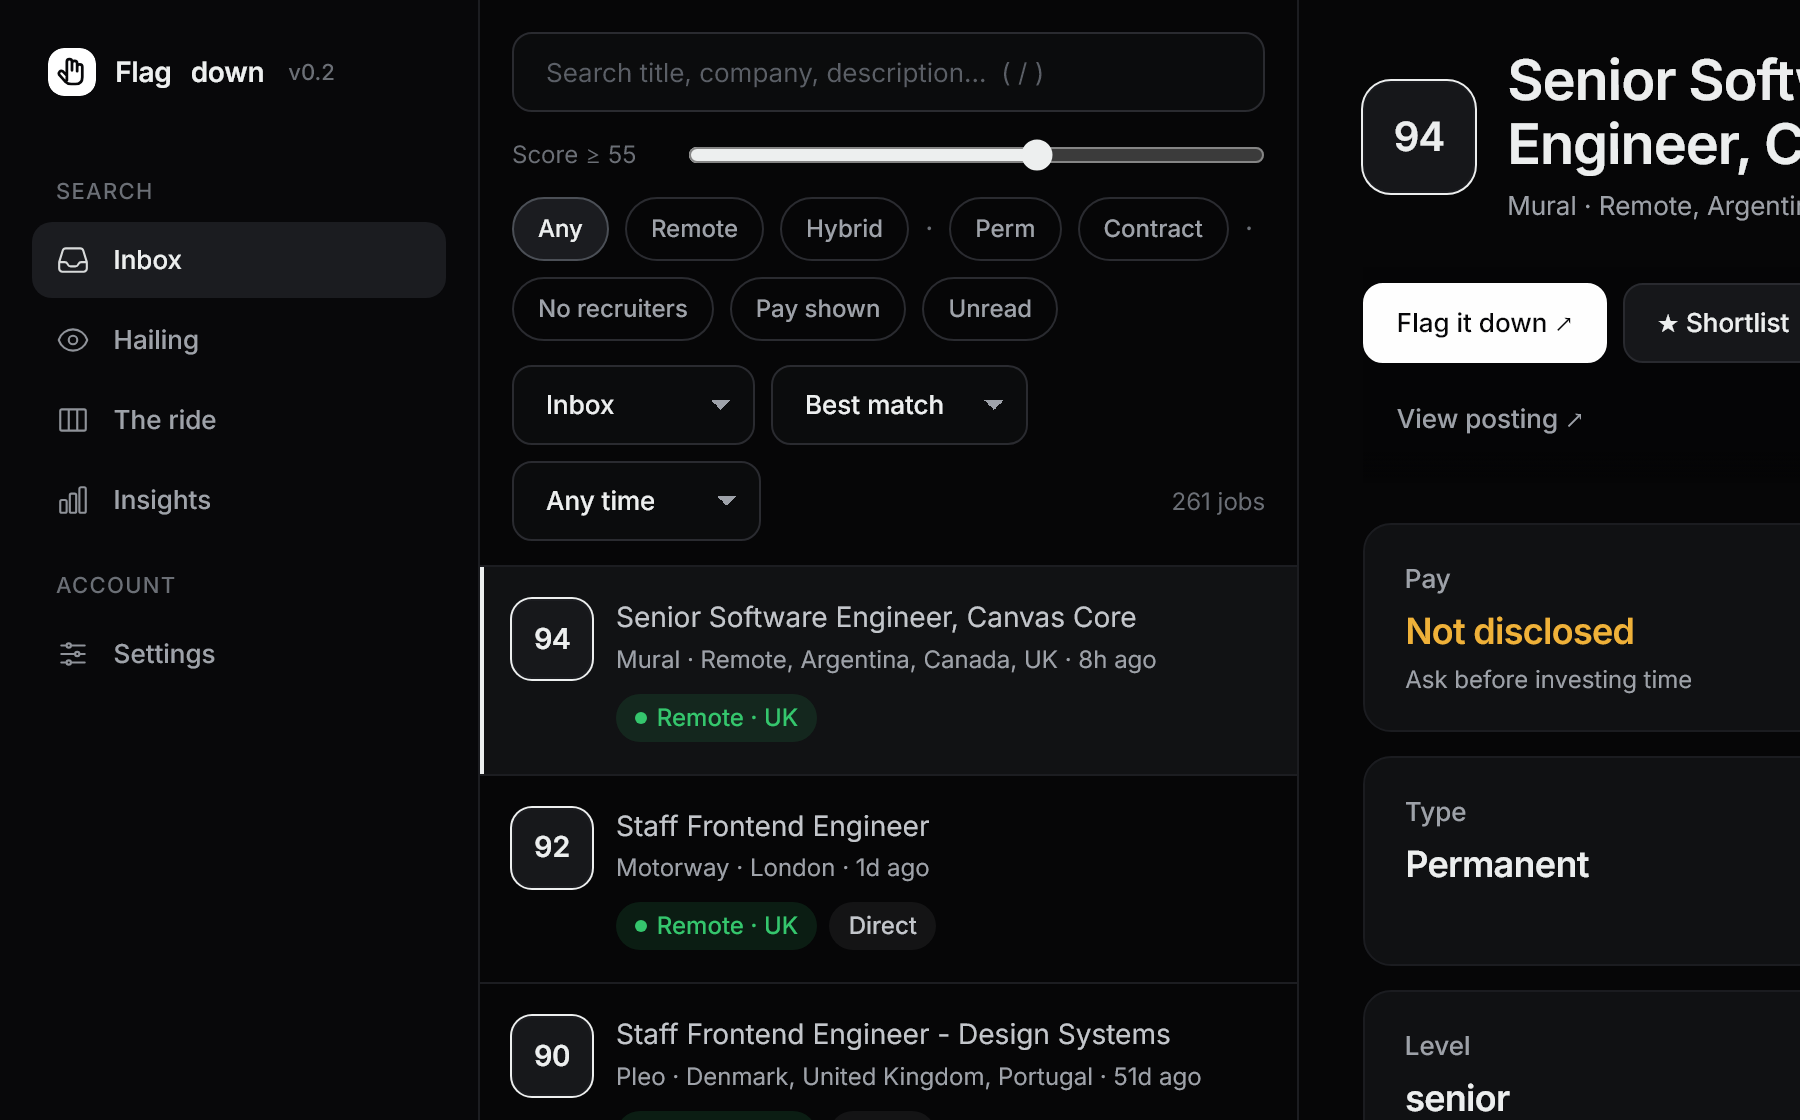Open the Any time date dropdown

click(x=636, y=501)
